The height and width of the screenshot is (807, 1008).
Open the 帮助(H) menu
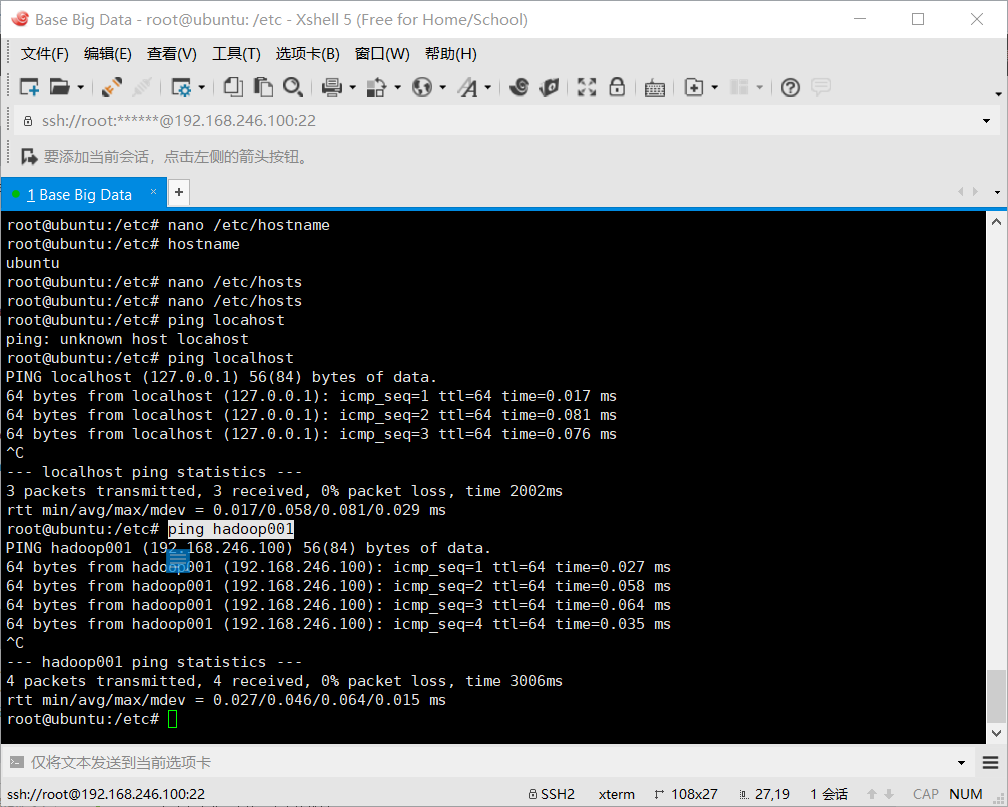[x=451, y=53]
